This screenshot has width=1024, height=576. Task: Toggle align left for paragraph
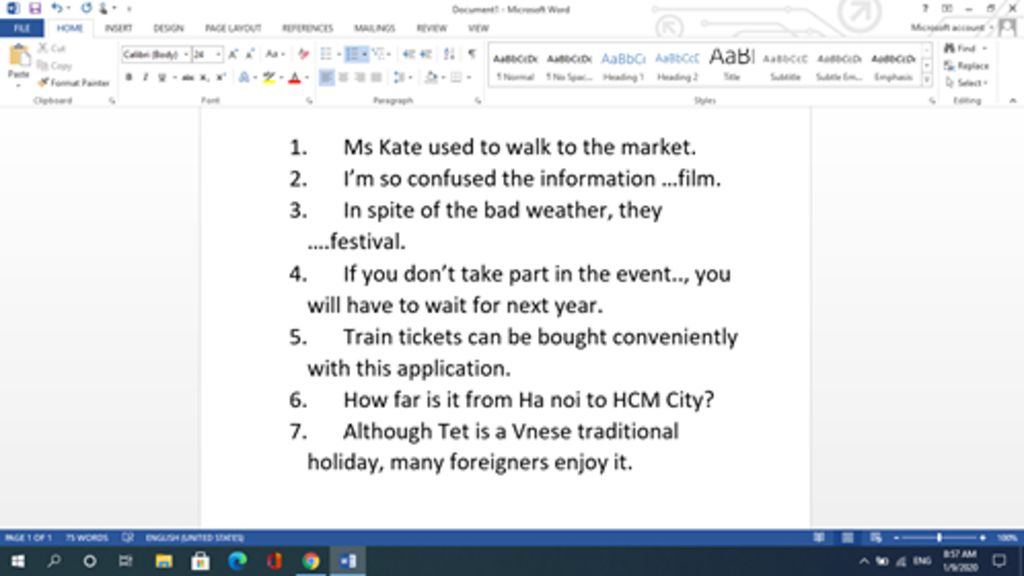pos(327,77)
